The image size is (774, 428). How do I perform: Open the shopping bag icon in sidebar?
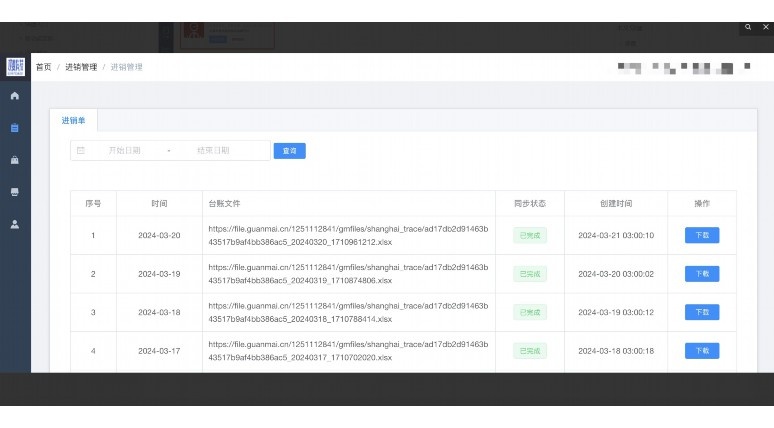pyautogui.click(x=15, y=160)
